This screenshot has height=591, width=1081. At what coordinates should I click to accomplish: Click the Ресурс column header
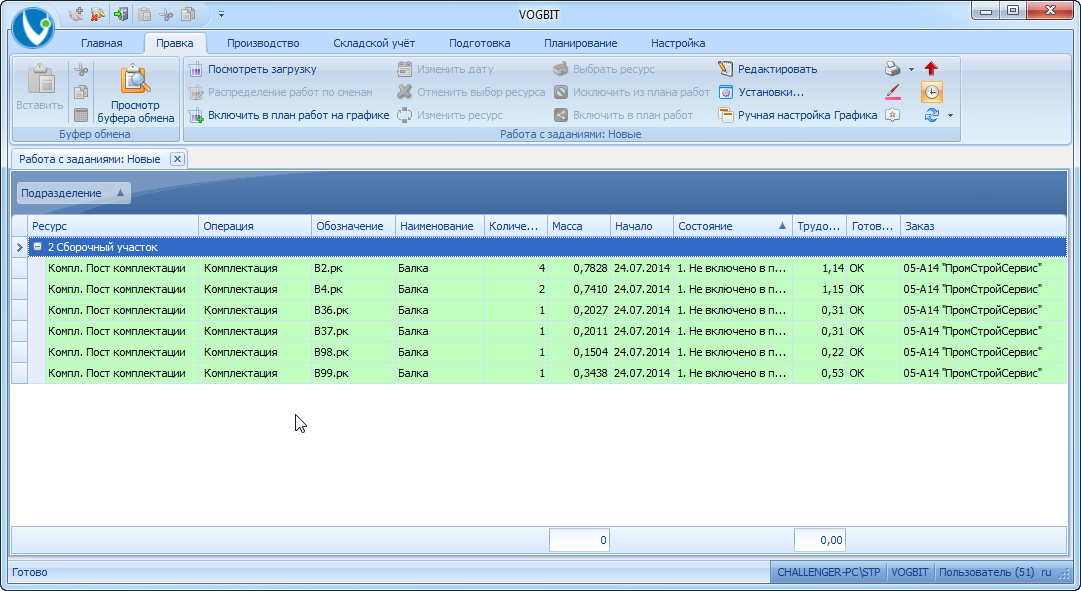click(113, 226)
